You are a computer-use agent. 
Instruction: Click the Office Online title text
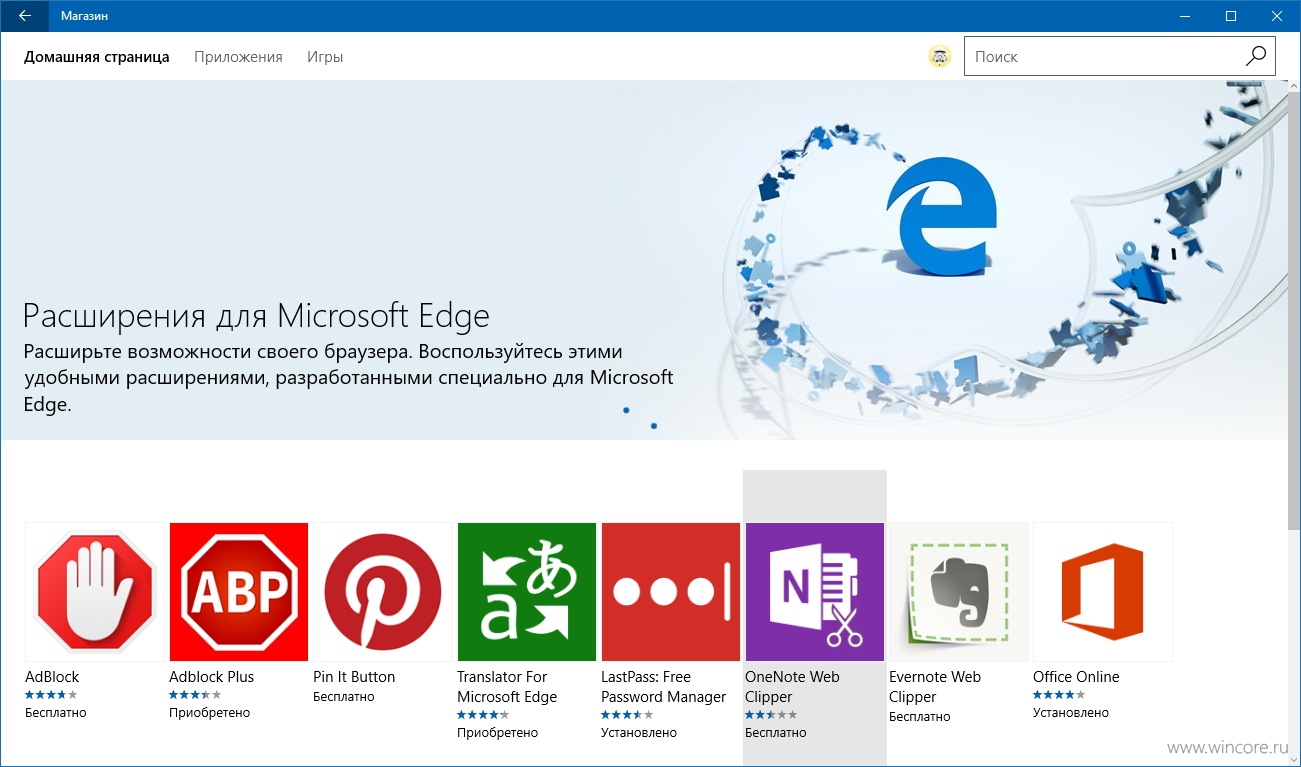click(x=1076, y=677)
